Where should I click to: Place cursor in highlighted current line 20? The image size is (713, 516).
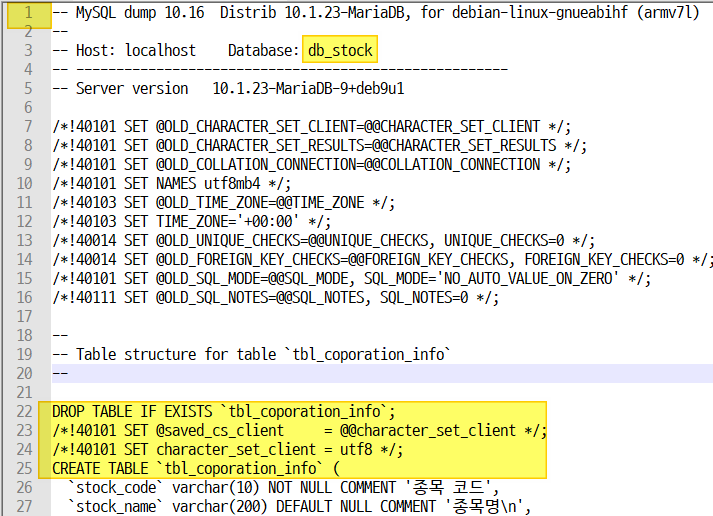tap(382, 373)
